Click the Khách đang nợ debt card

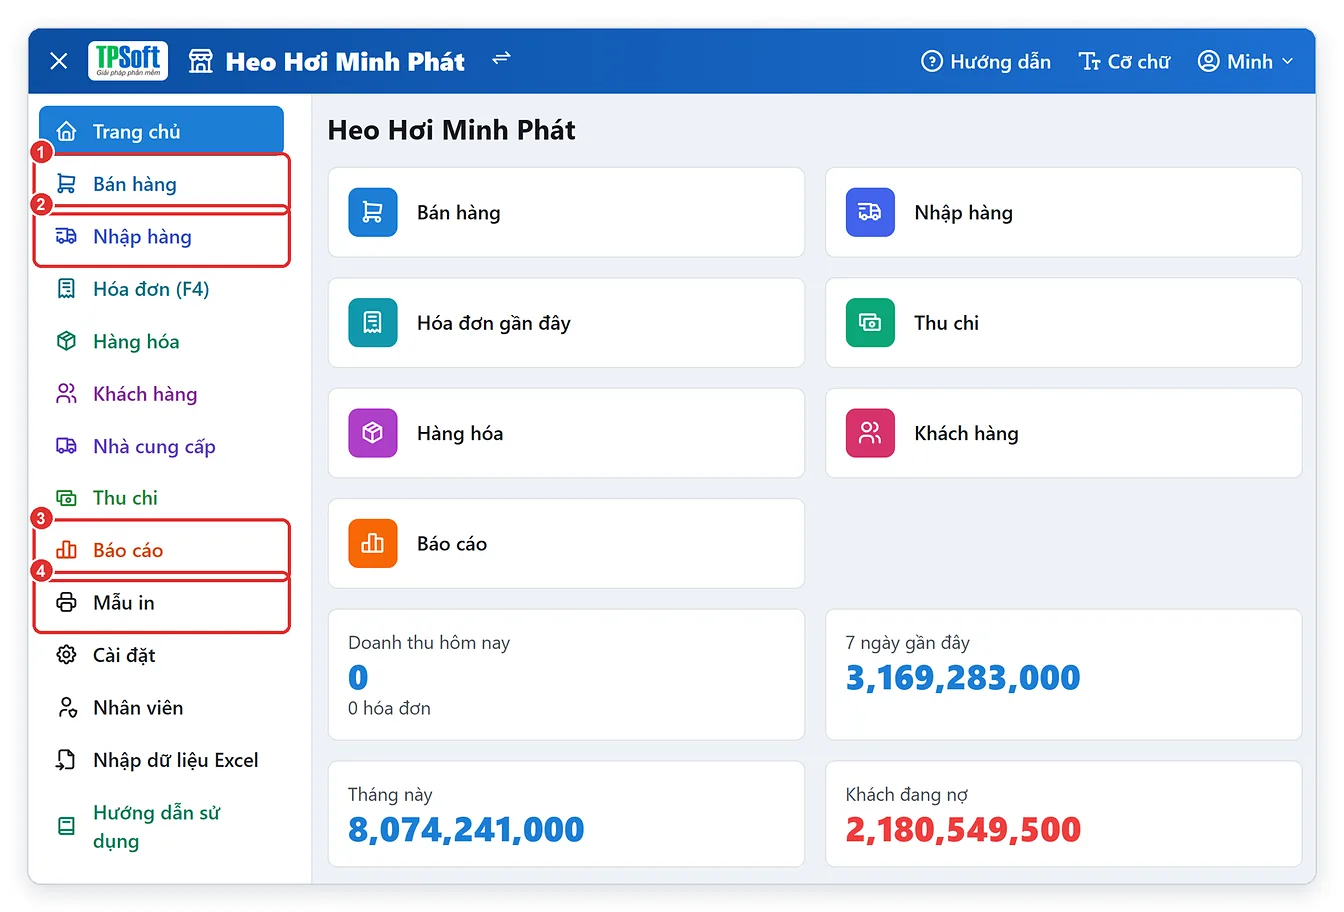[x=1063, y=814]
